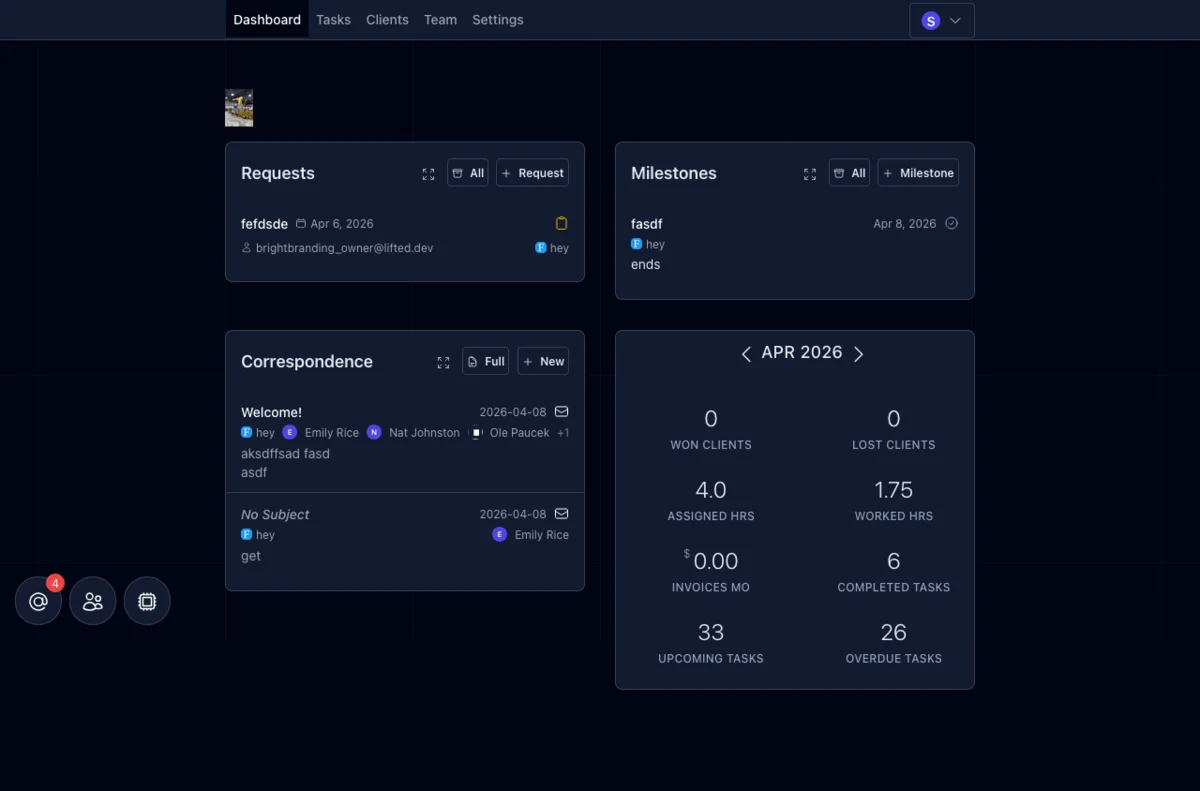Advance to the next month with the right chevron

[x=858, y=353]
